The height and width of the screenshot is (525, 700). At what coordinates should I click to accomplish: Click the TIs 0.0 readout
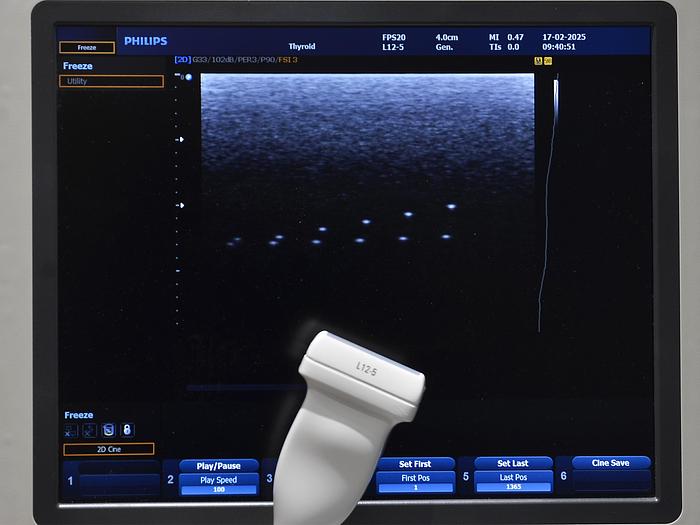[x=504, y=46]
